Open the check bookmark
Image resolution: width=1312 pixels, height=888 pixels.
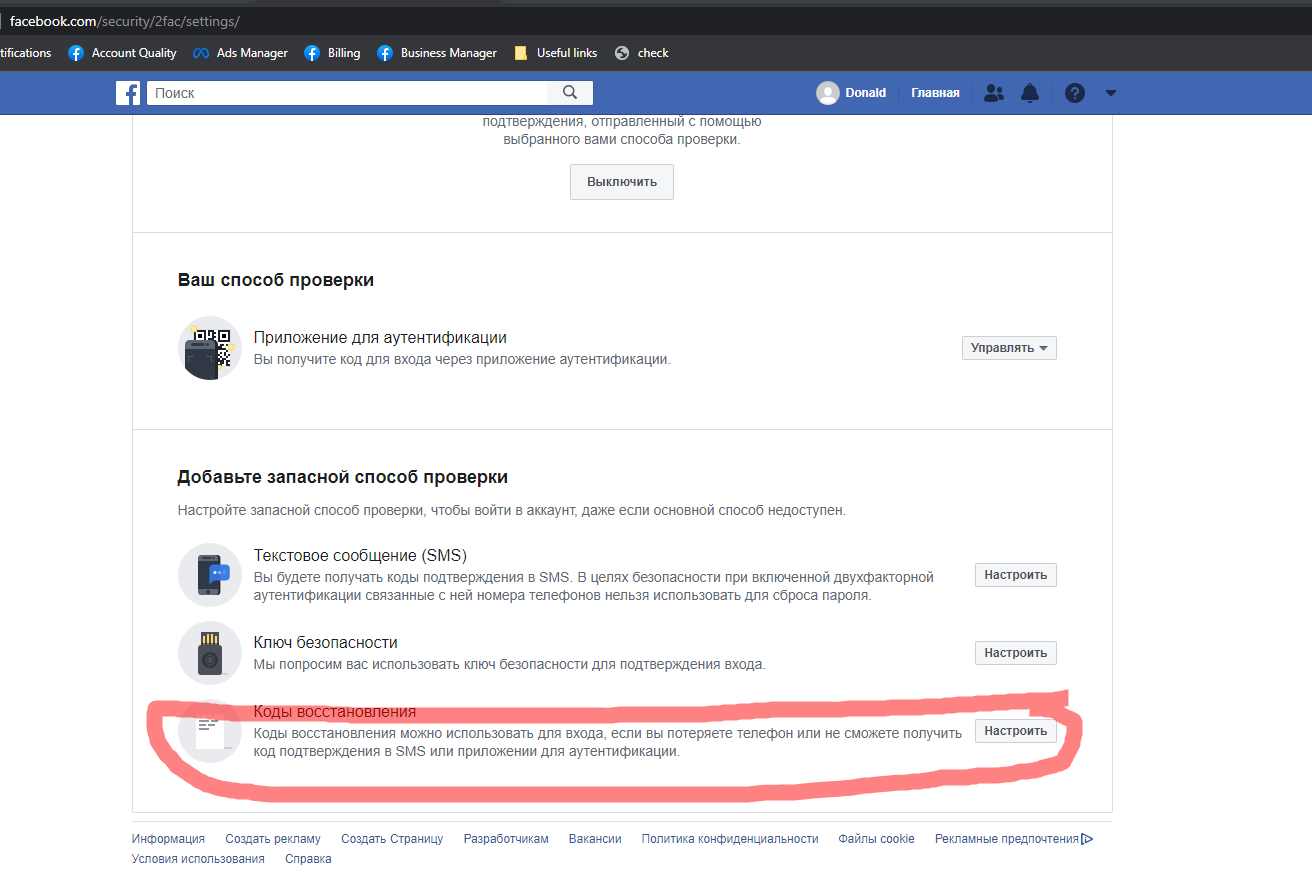(642, 53)
